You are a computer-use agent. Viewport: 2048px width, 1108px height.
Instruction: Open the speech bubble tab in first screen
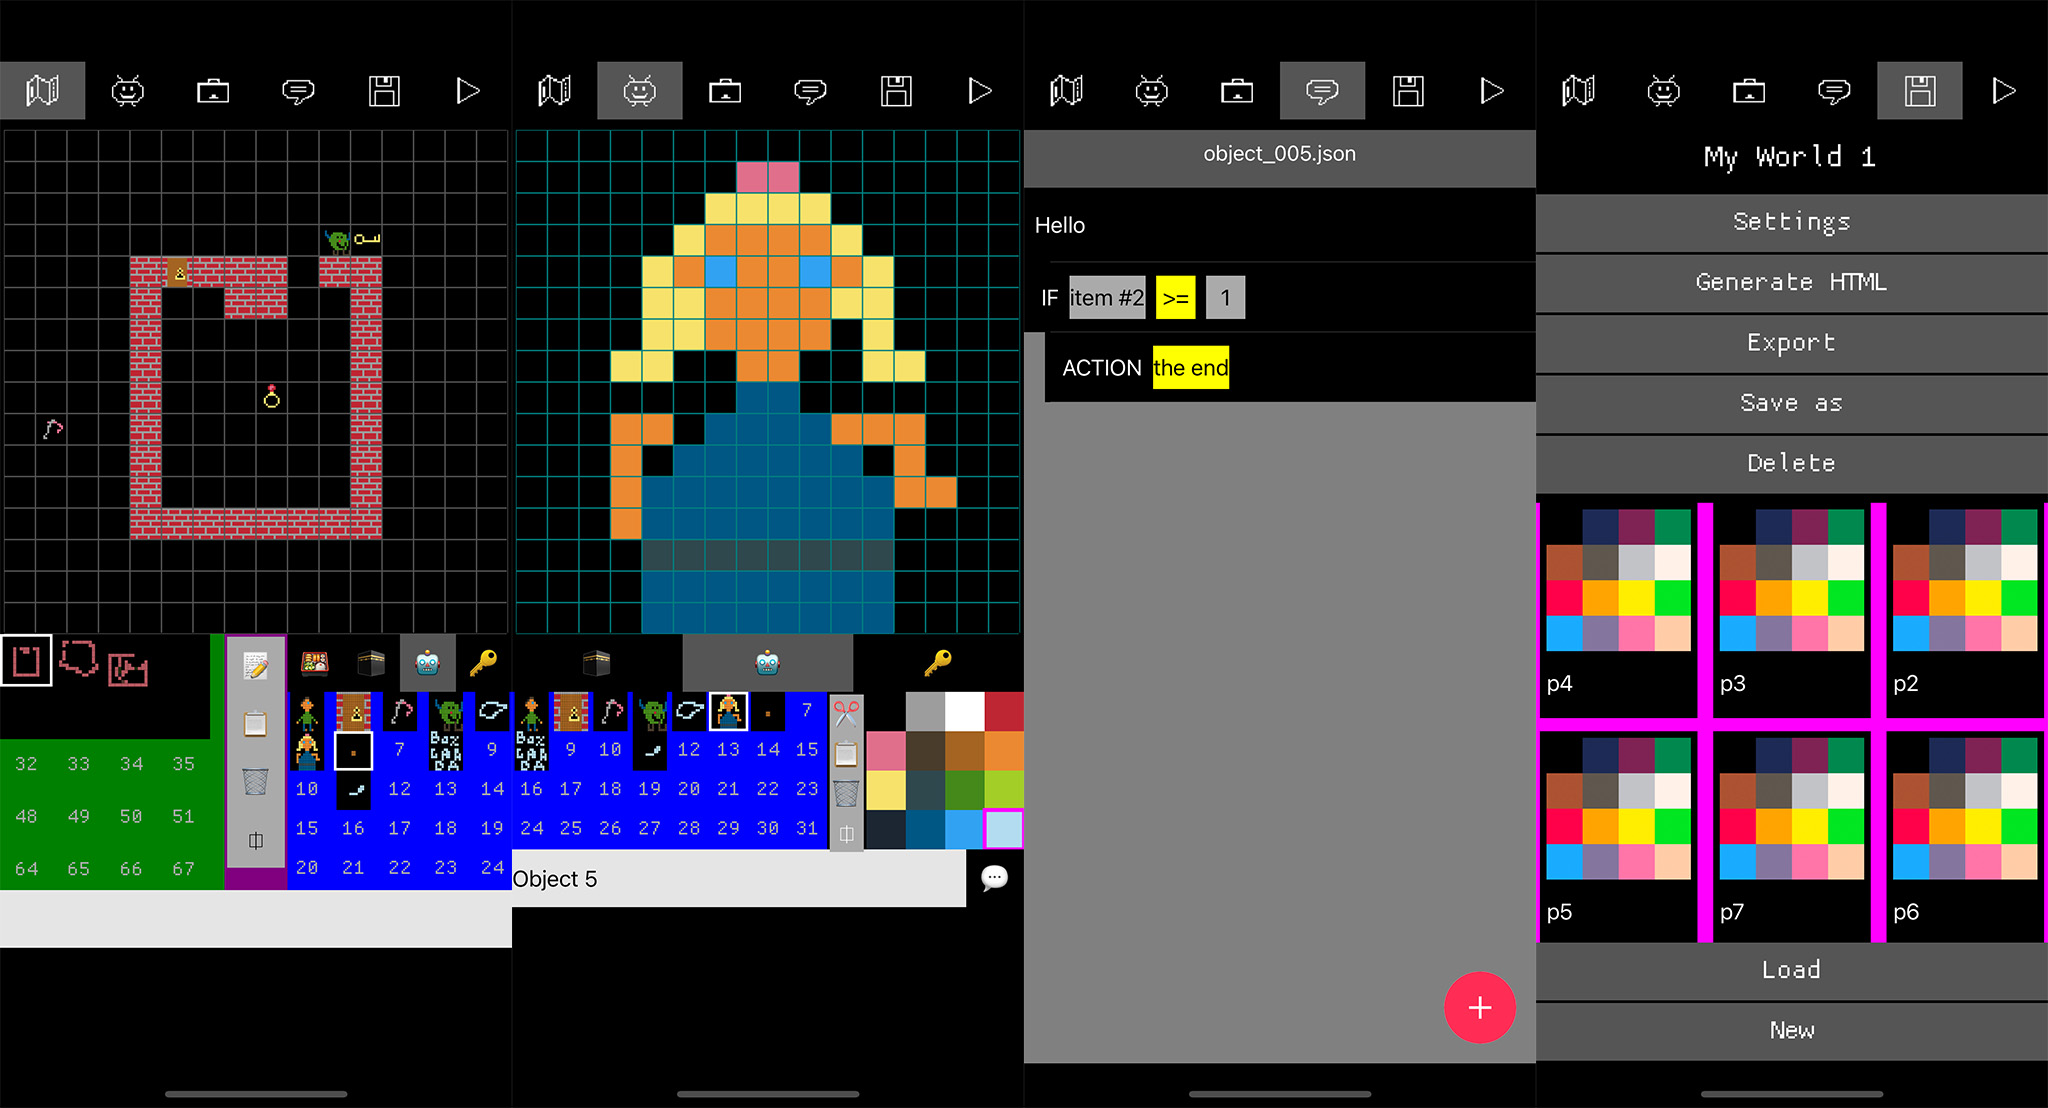[x=298, y=91]
